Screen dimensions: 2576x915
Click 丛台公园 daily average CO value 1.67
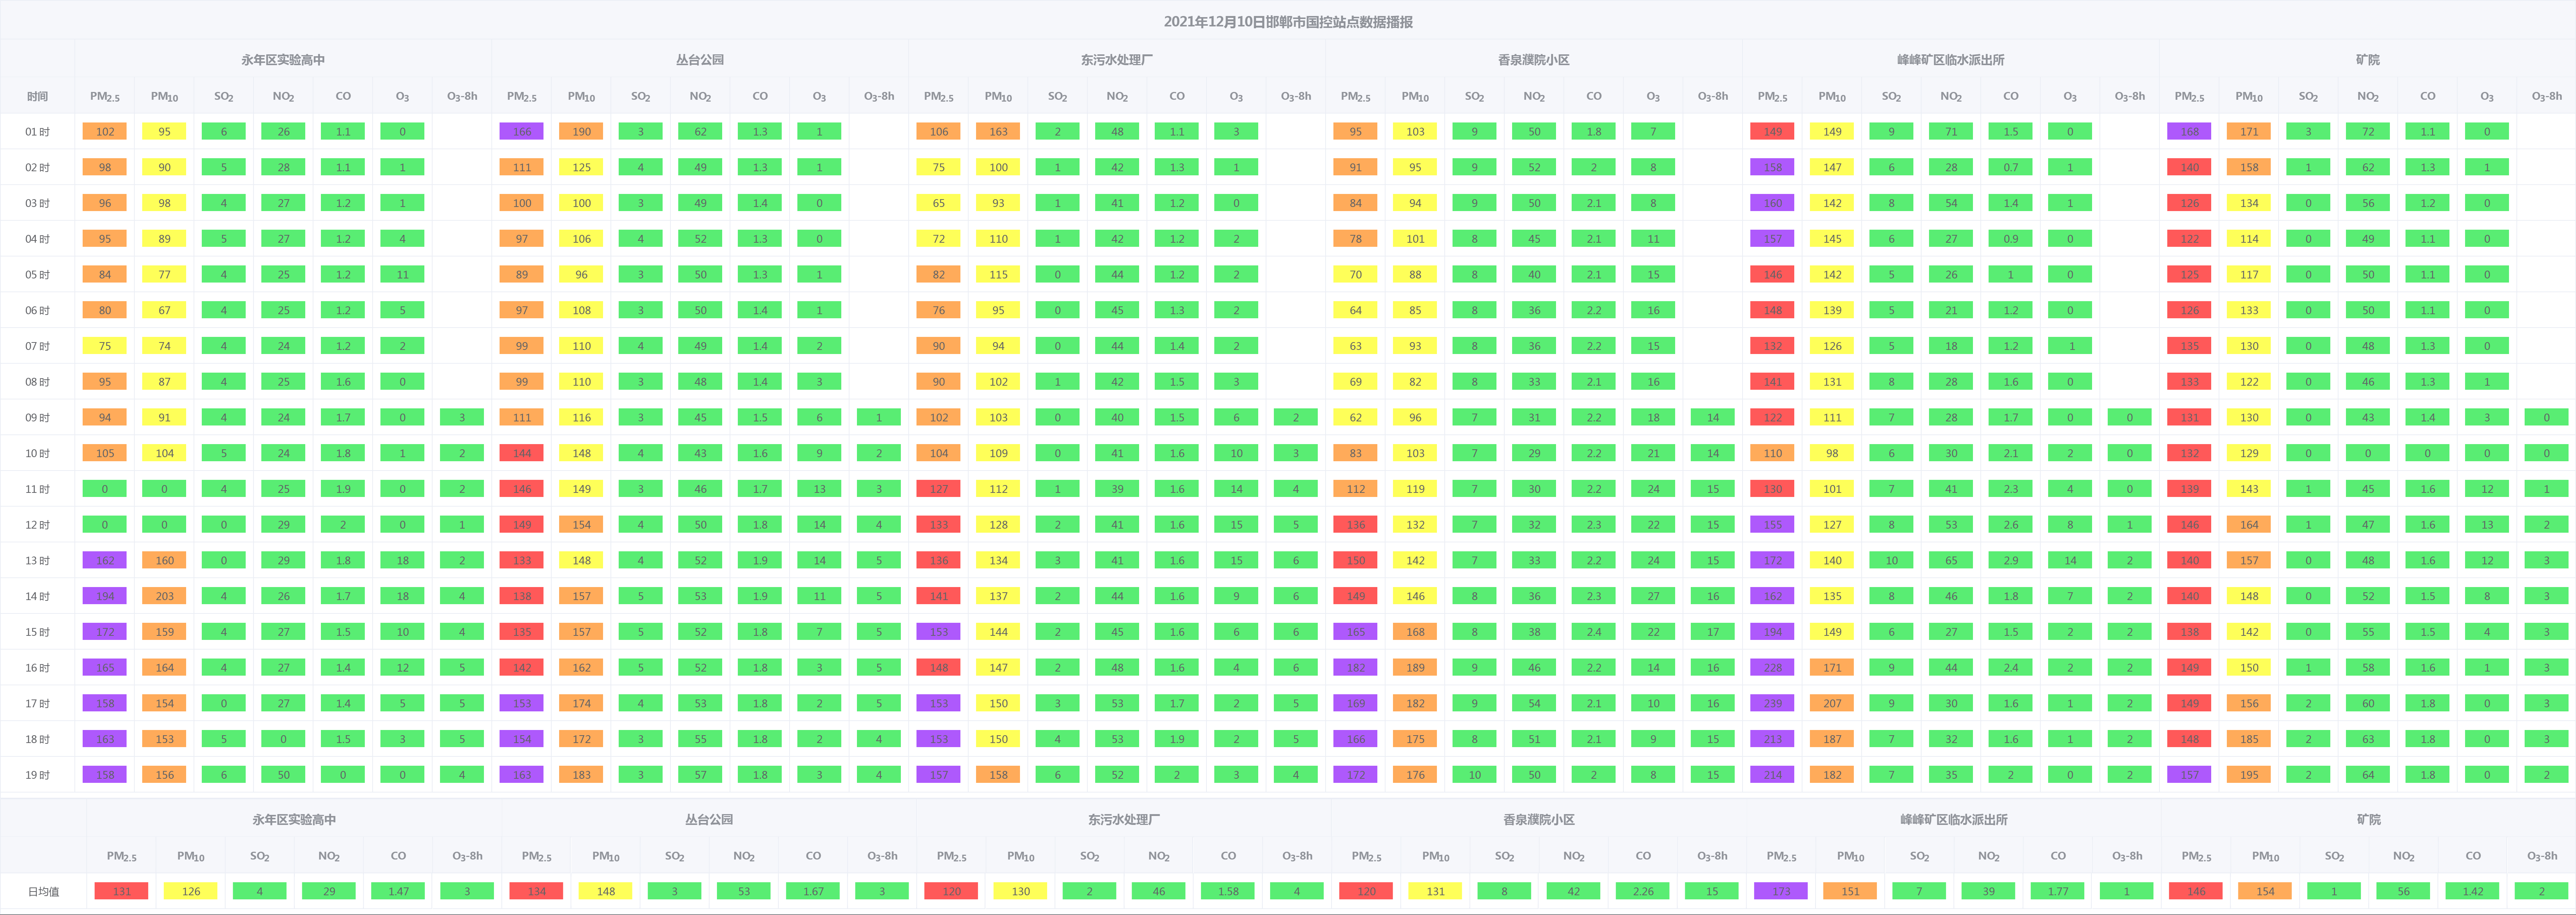(813, 891)
